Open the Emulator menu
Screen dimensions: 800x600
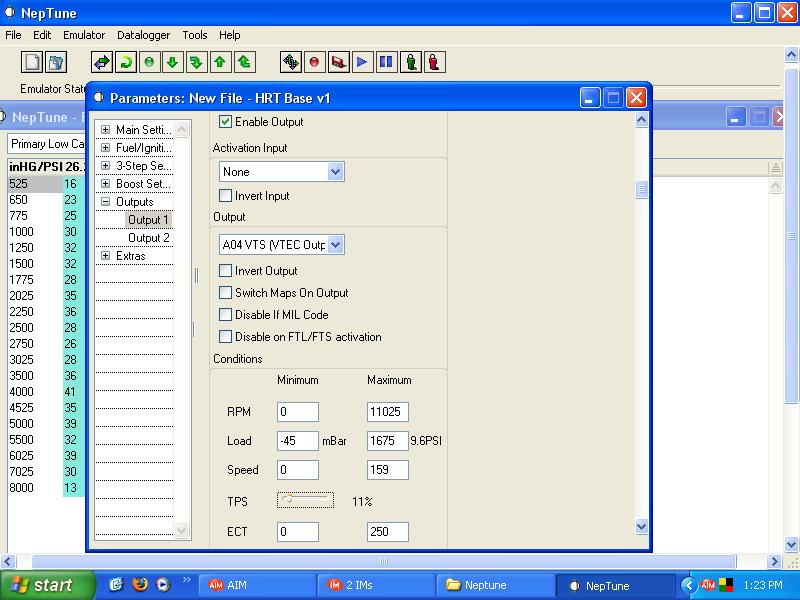point(84,35)
